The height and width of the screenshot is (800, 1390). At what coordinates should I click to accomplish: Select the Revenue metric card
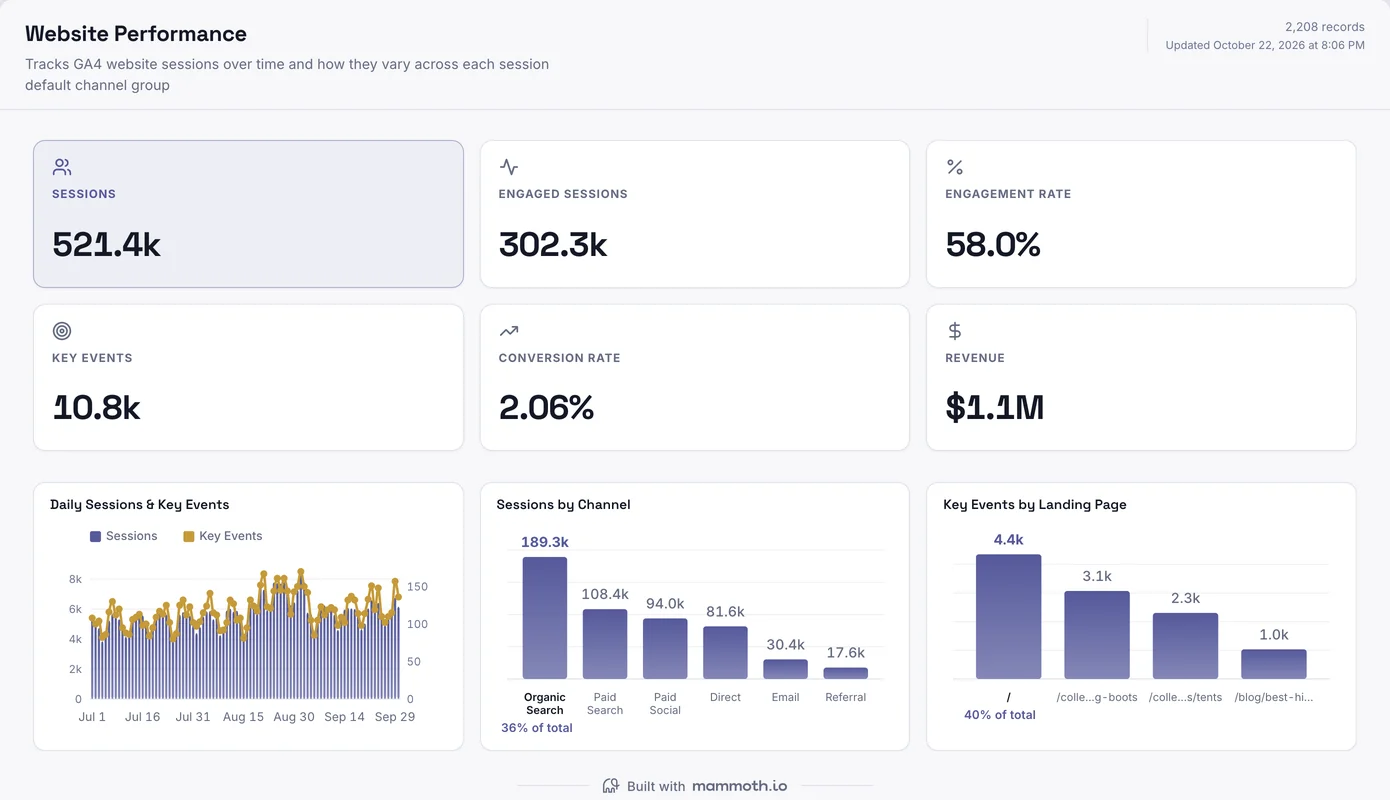1141,378
